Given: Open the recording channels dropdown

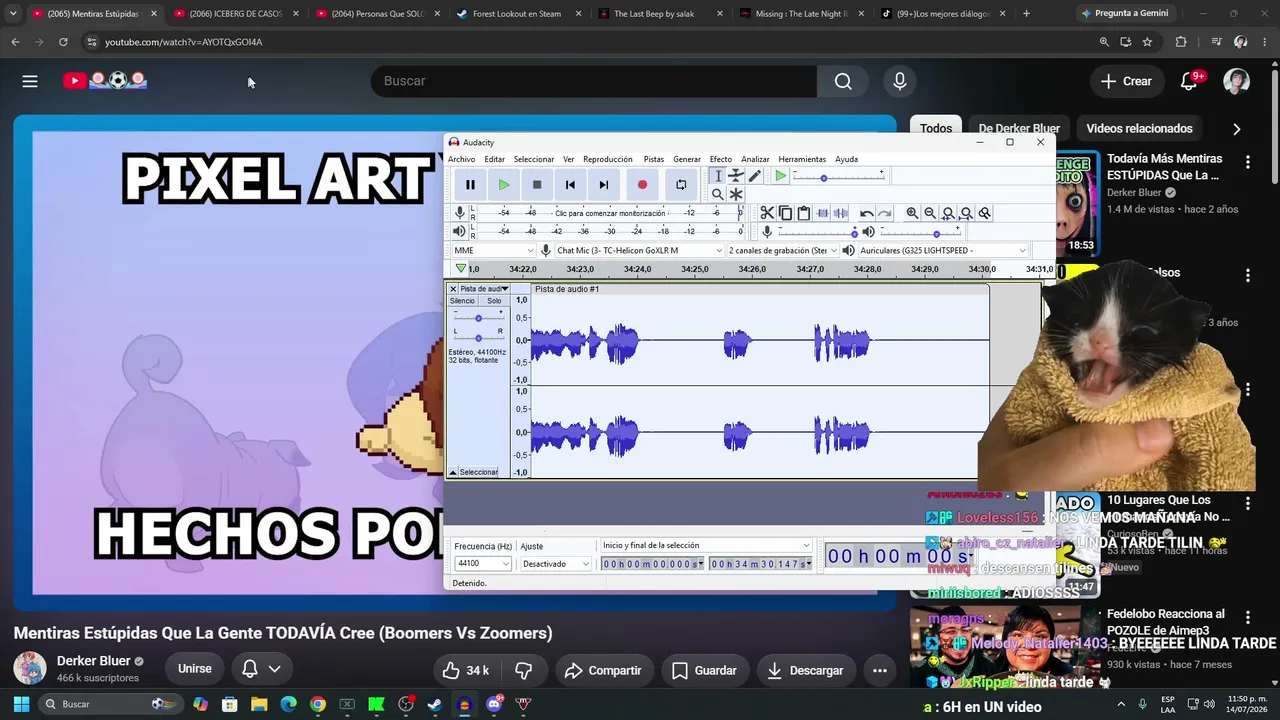Looking at the screenshot, I should (x=783, y=250).
